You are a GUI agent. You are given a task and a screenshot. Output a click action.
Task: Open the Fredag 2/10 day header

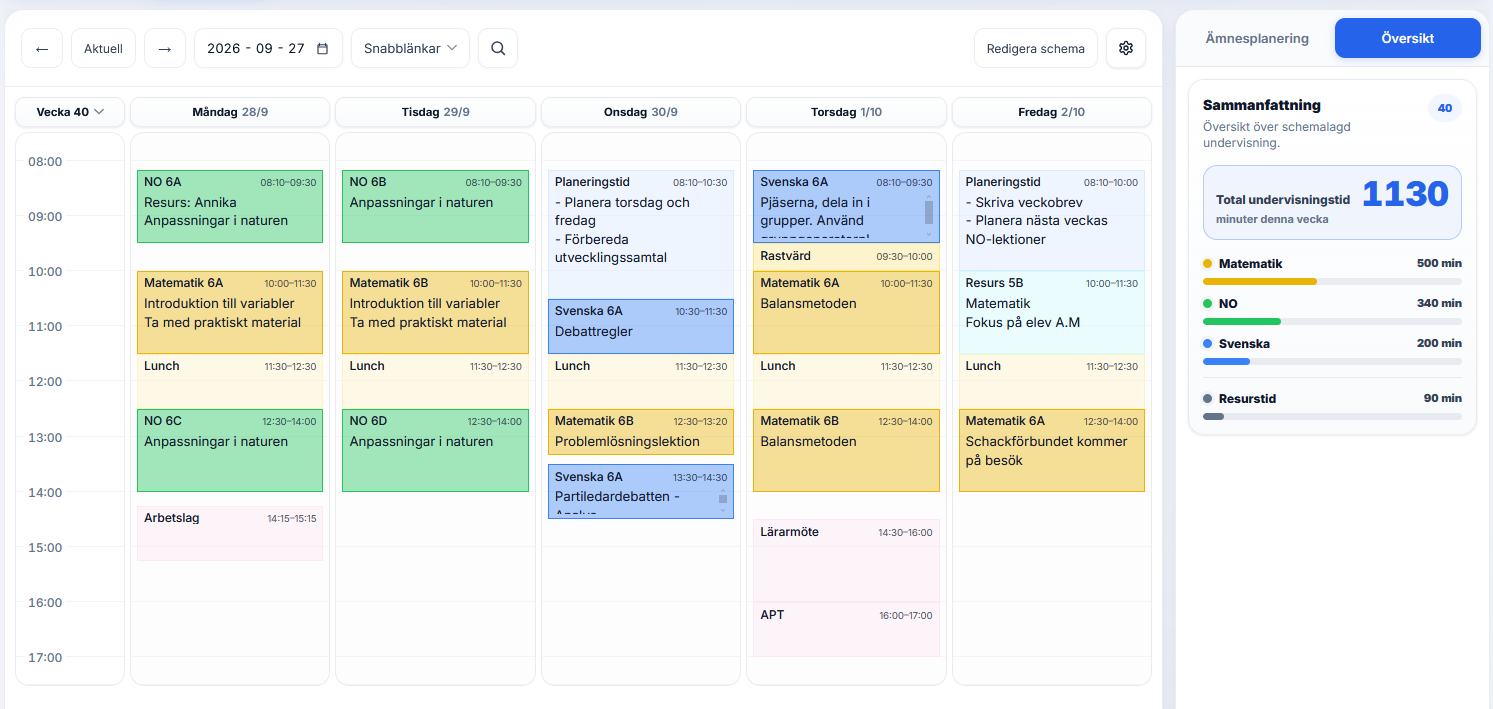[1052, 112]
